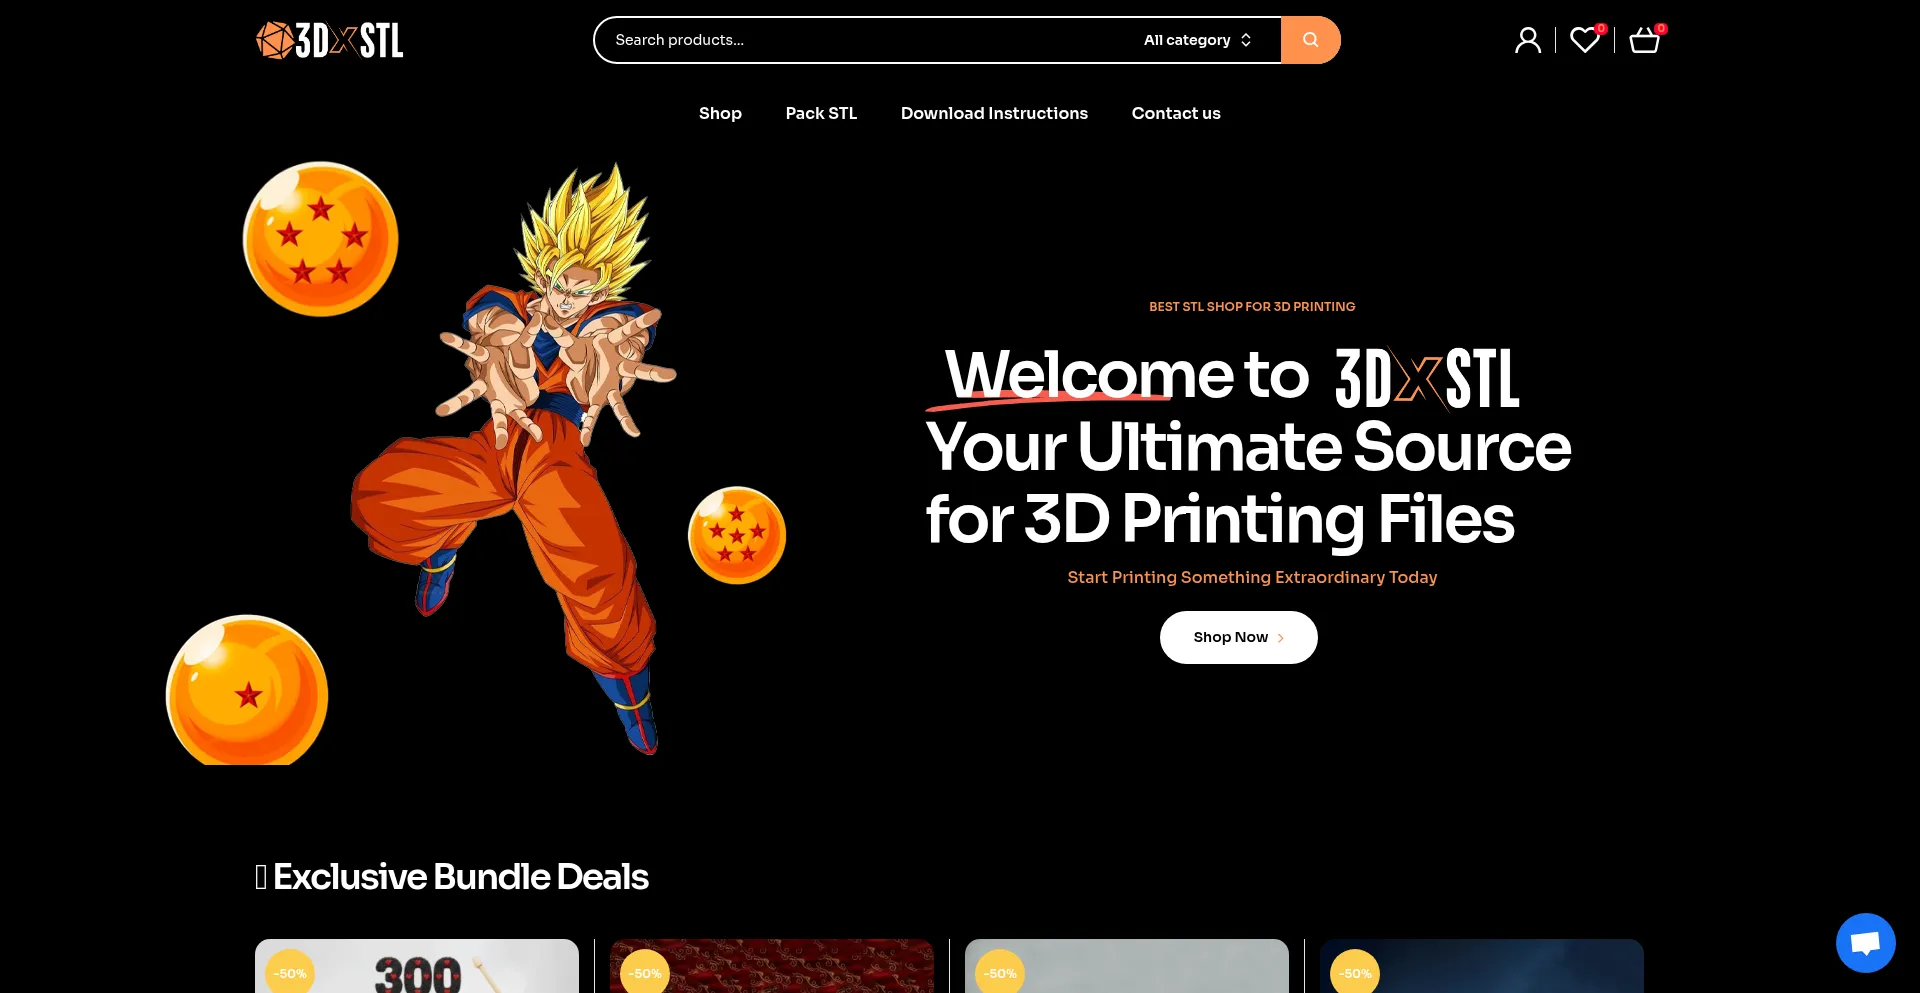The image size is (1920, 993).
Task: Click the four-star dragon ball image
Action: click(x=320, y=239)
